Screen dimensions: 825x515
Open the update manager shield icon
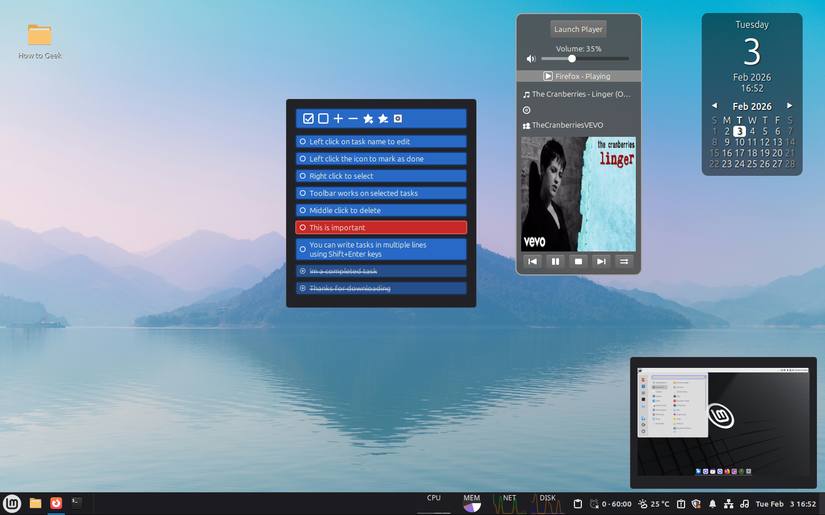pyautogui.click(x=696, y=504)
